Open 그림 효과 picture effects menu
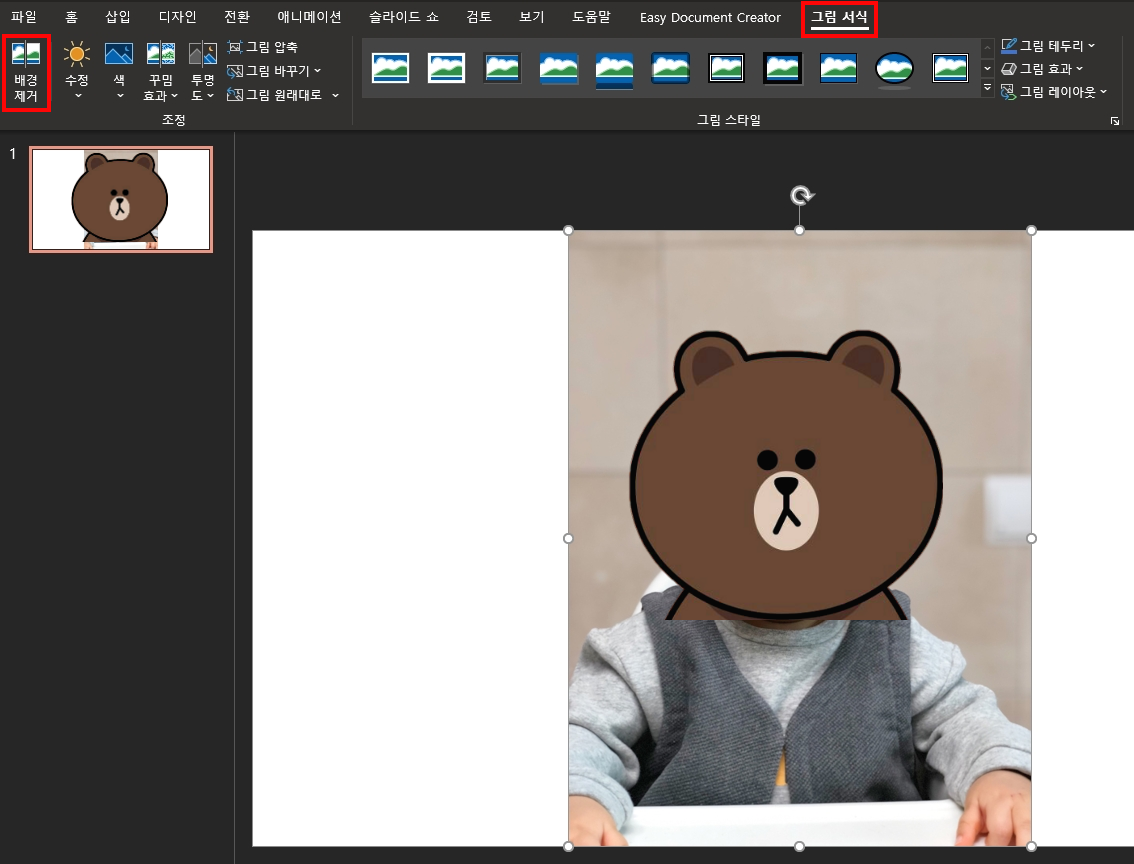 (1042, 69)
